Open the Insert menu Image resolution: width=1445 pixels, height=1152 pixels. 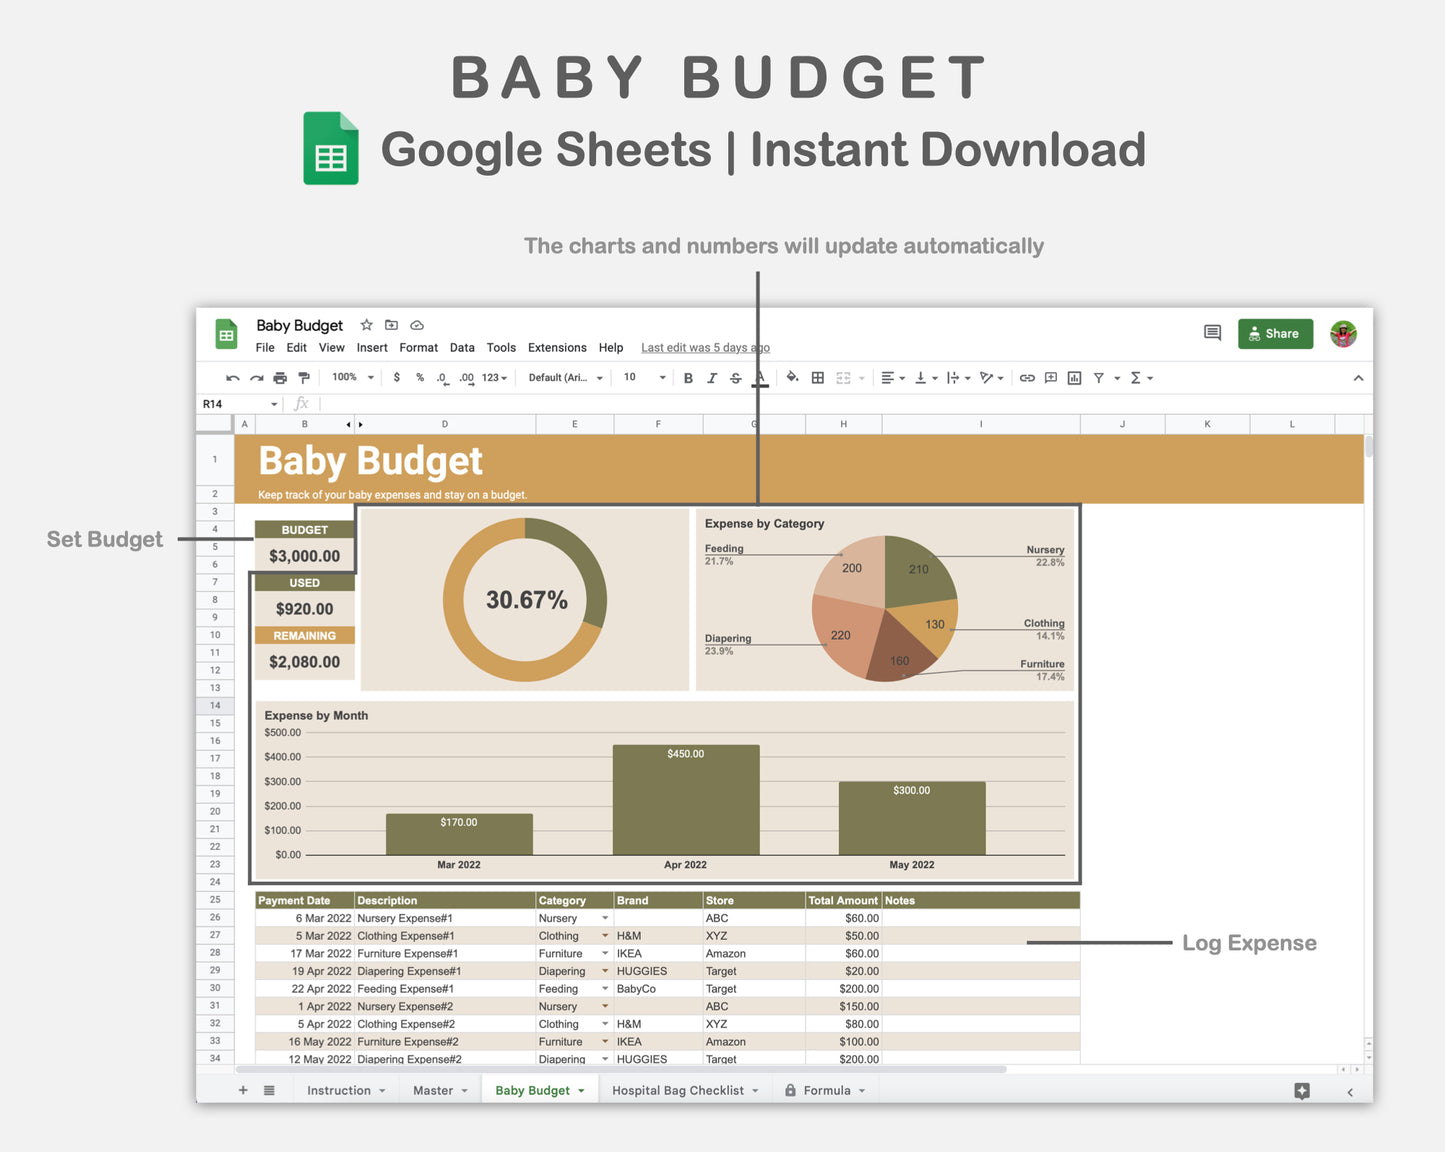[371, 347]
